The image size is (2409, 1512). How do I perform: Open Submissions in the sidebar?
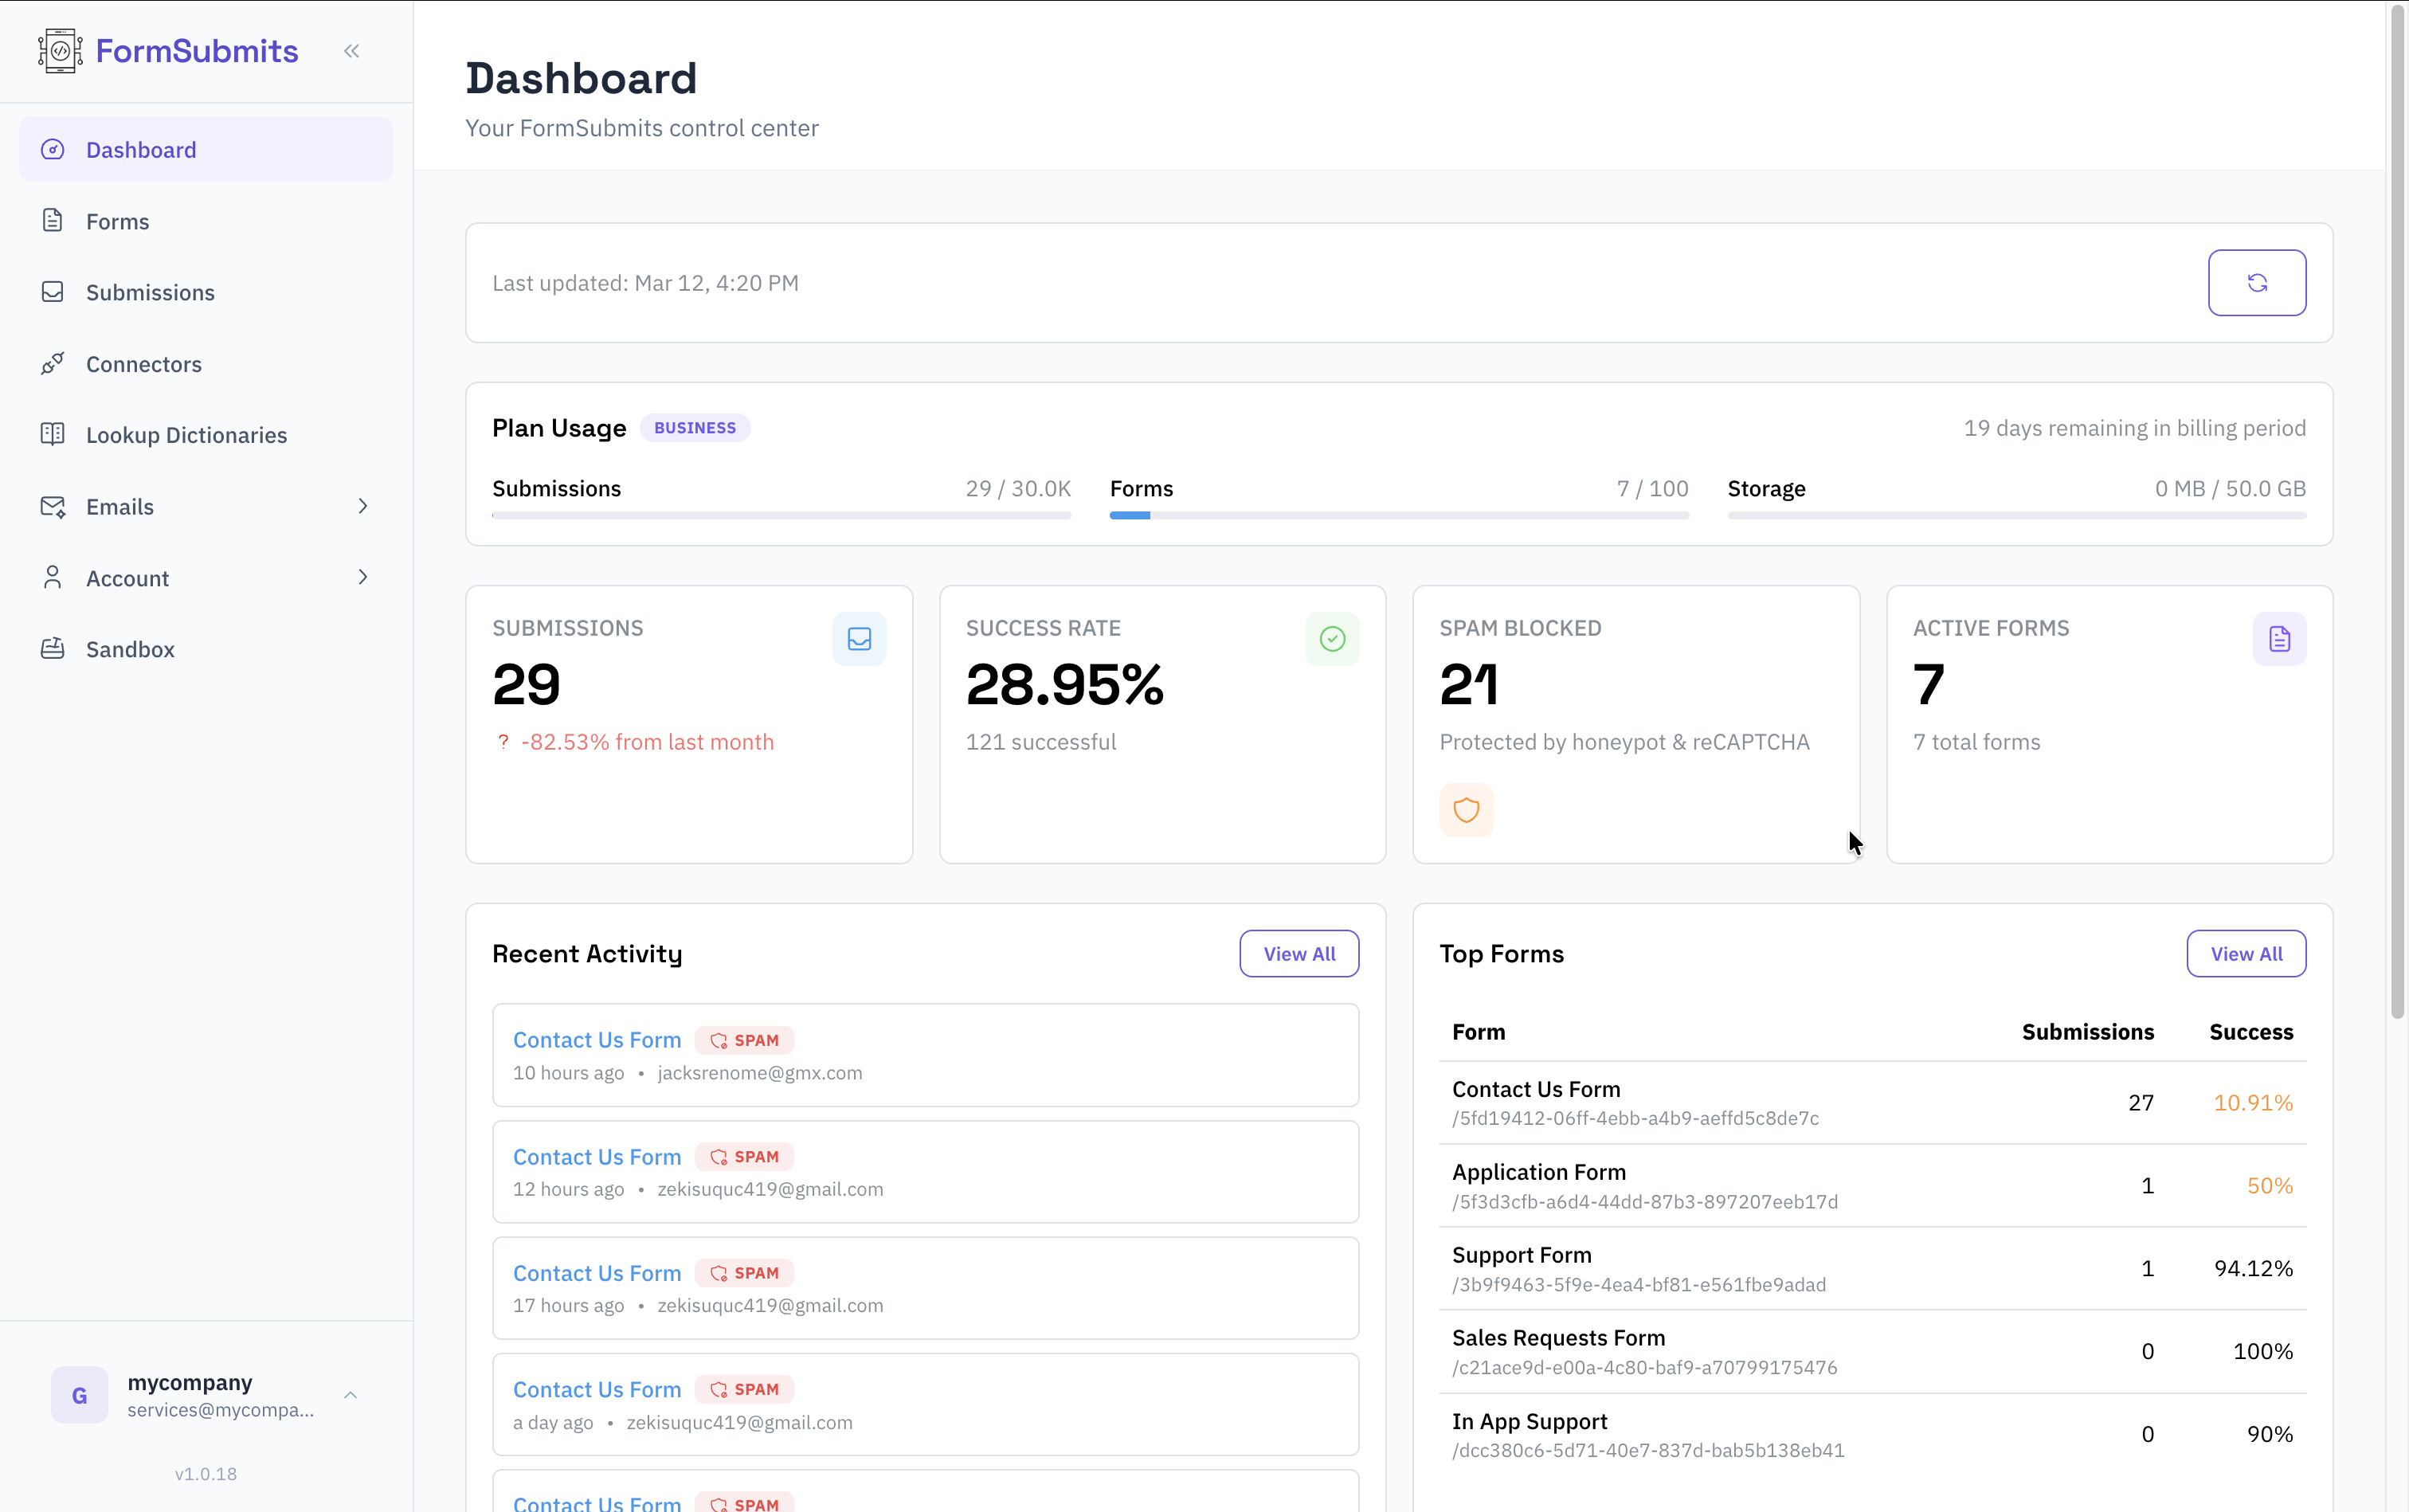[x=150, y=292]
